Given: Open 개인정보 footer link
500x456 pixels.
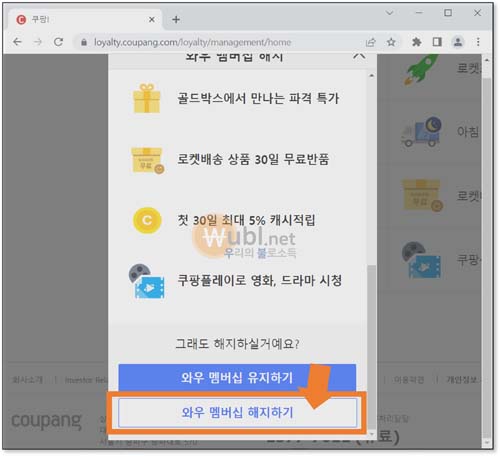Looking at the screenshot, I should tap(463, 380).
